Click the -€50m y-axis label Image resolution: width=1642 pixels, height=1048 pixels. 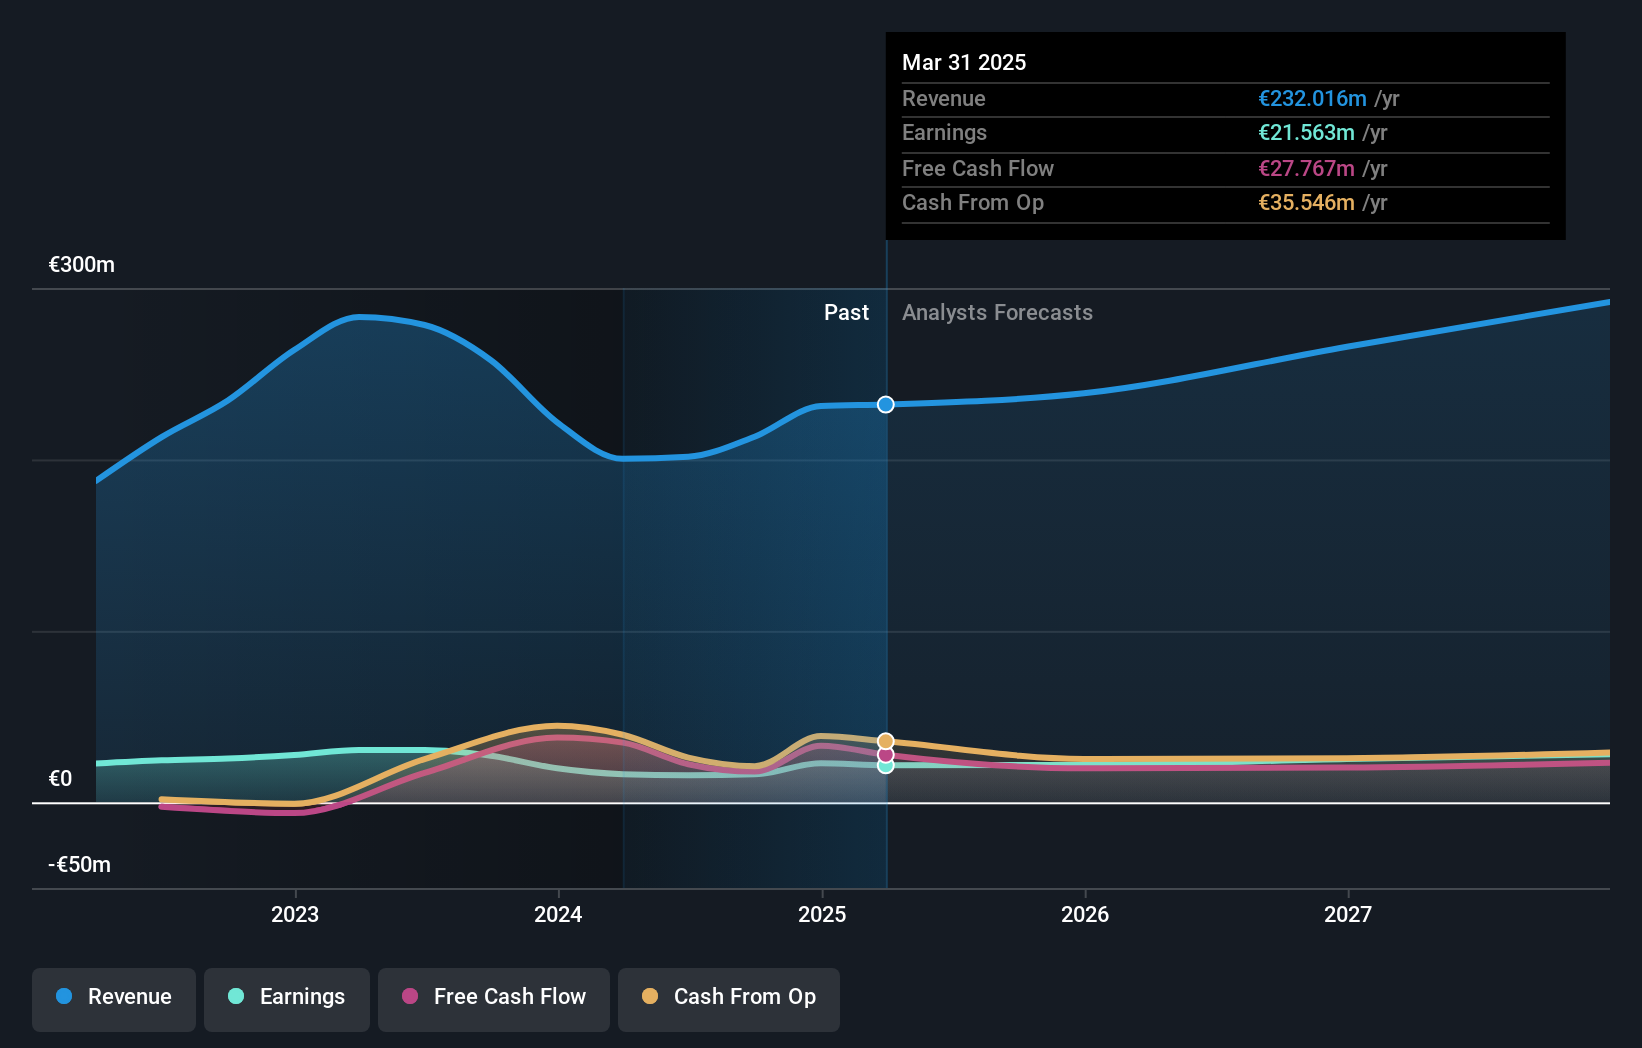[80, 865]
